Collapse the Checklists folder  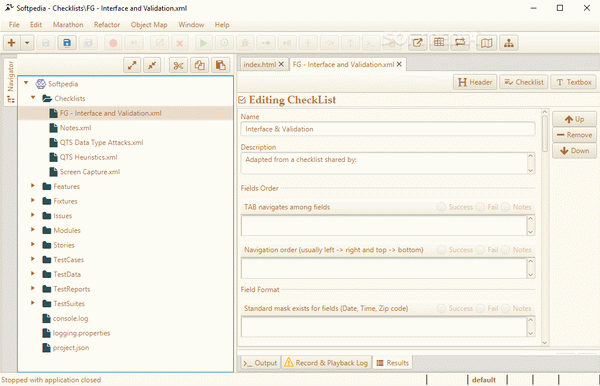click(x=33, y=98)
